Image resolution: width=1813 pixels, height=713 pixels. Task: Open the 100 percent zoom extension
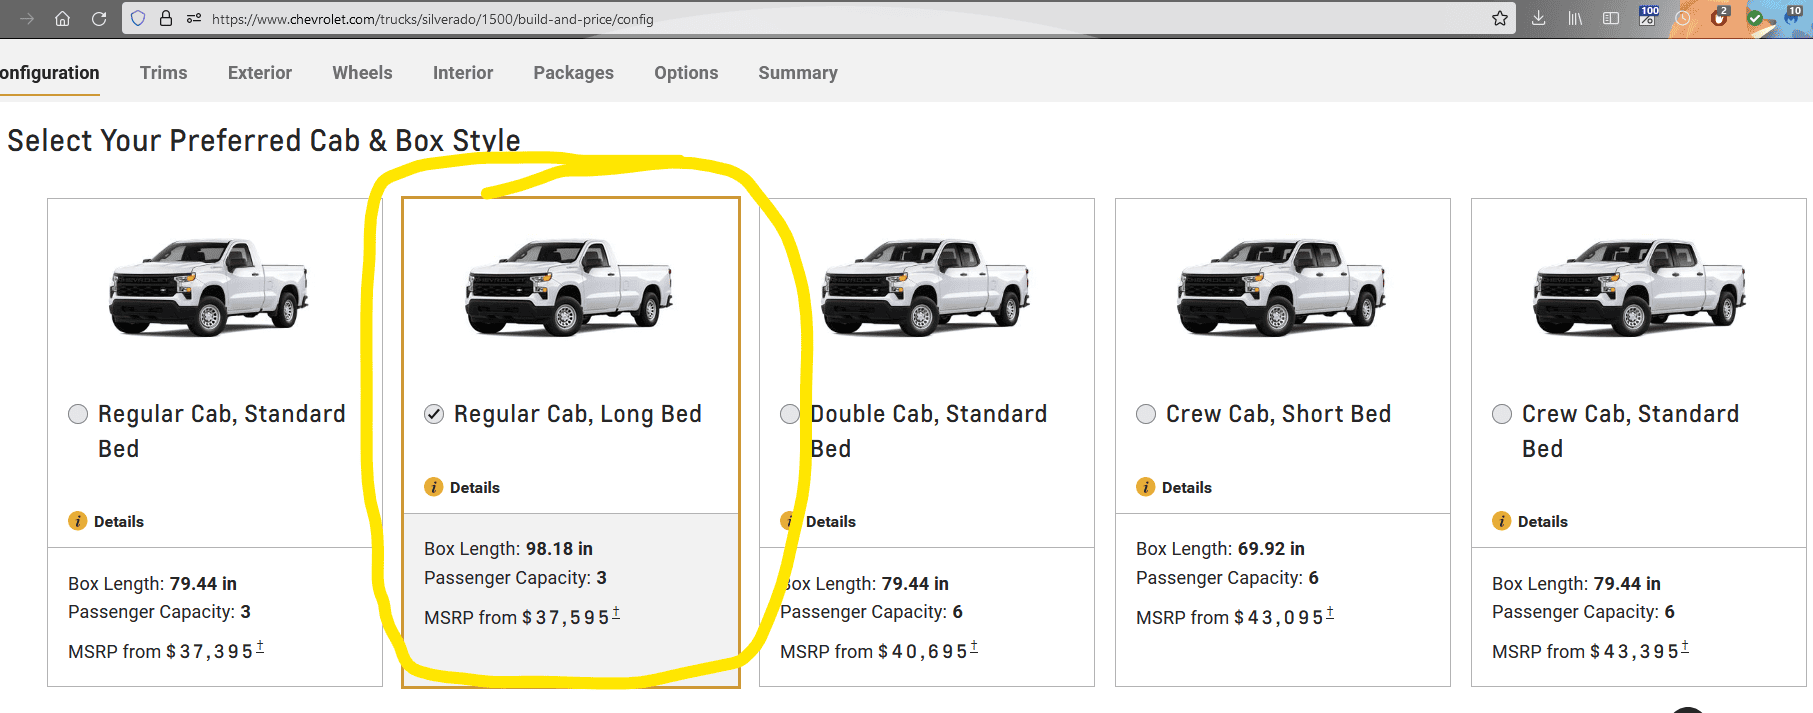1648,16
